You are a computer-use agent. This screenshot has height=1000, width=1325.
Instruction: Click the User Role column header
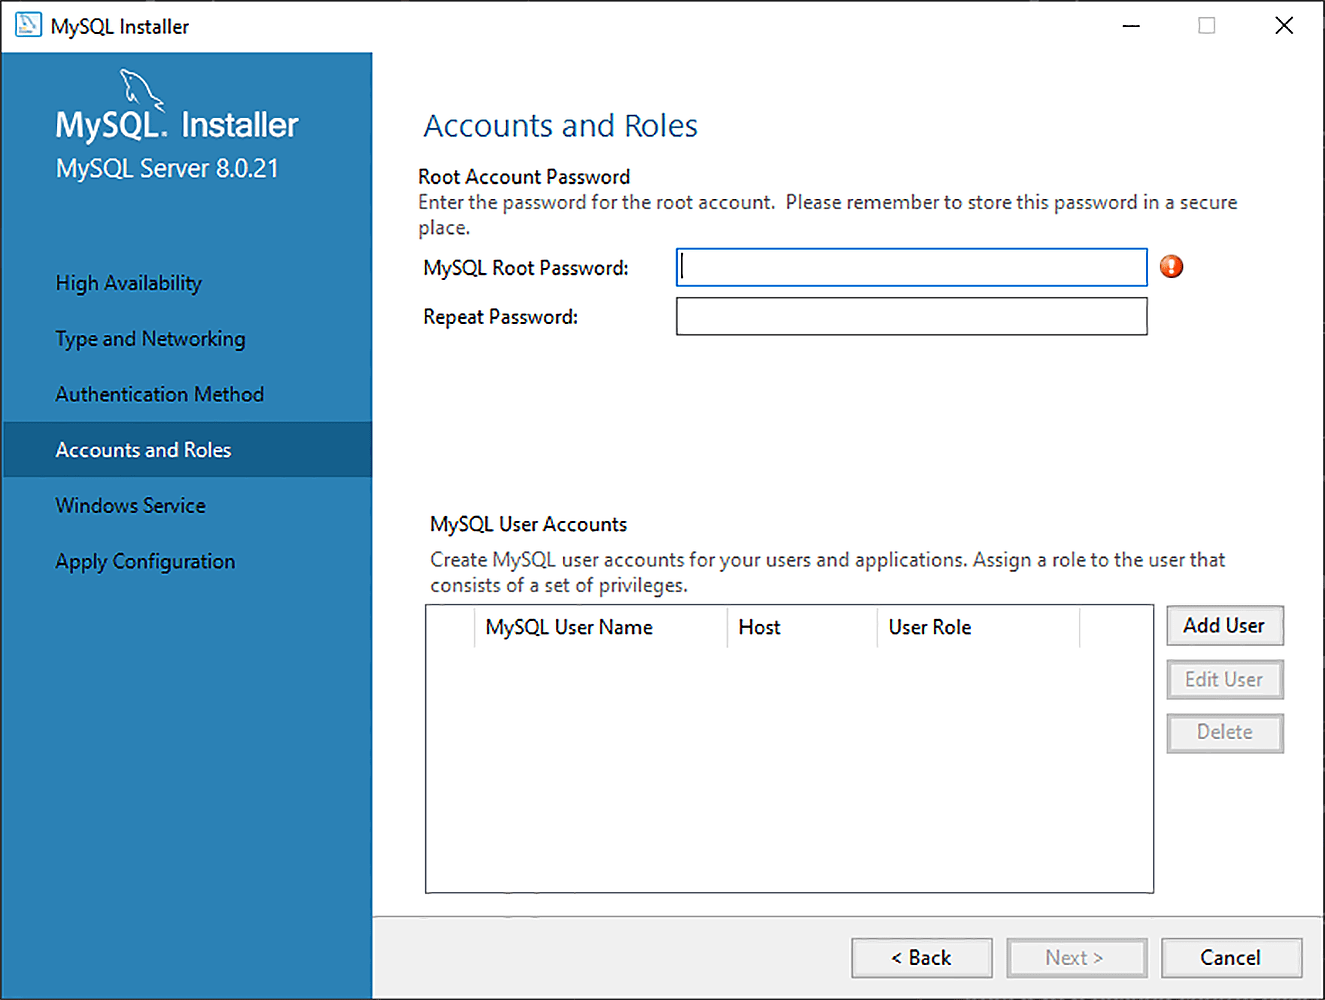pyautogui.click(x=930, y=627)
